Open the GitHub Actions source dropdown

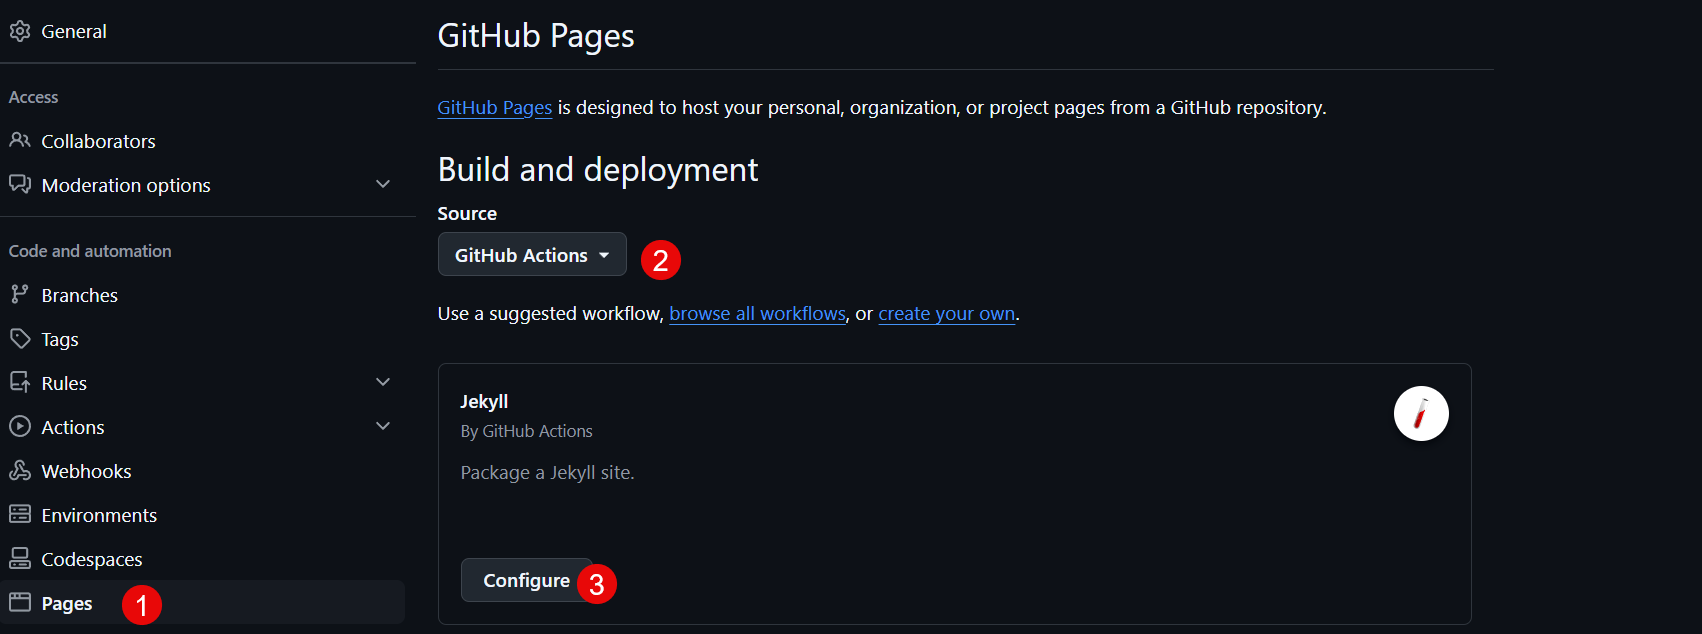point(532,255)
